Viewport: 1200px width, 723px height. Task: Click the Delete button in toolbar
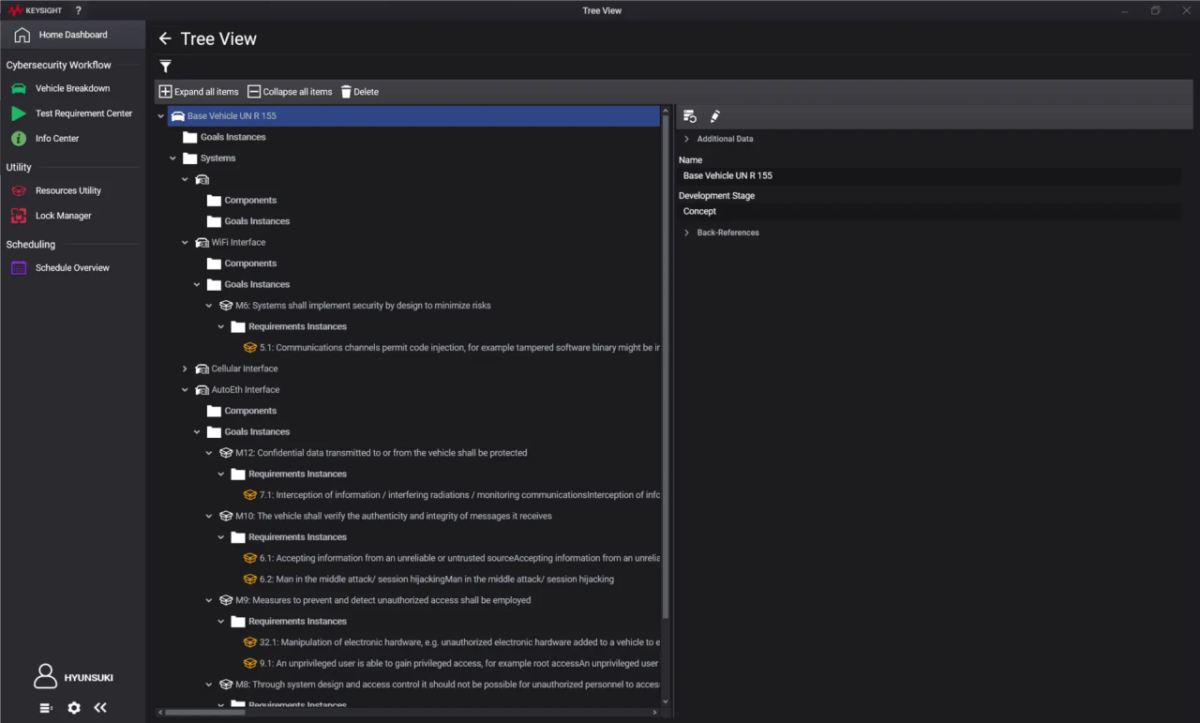pyautogui.click(x=360, y=92)
